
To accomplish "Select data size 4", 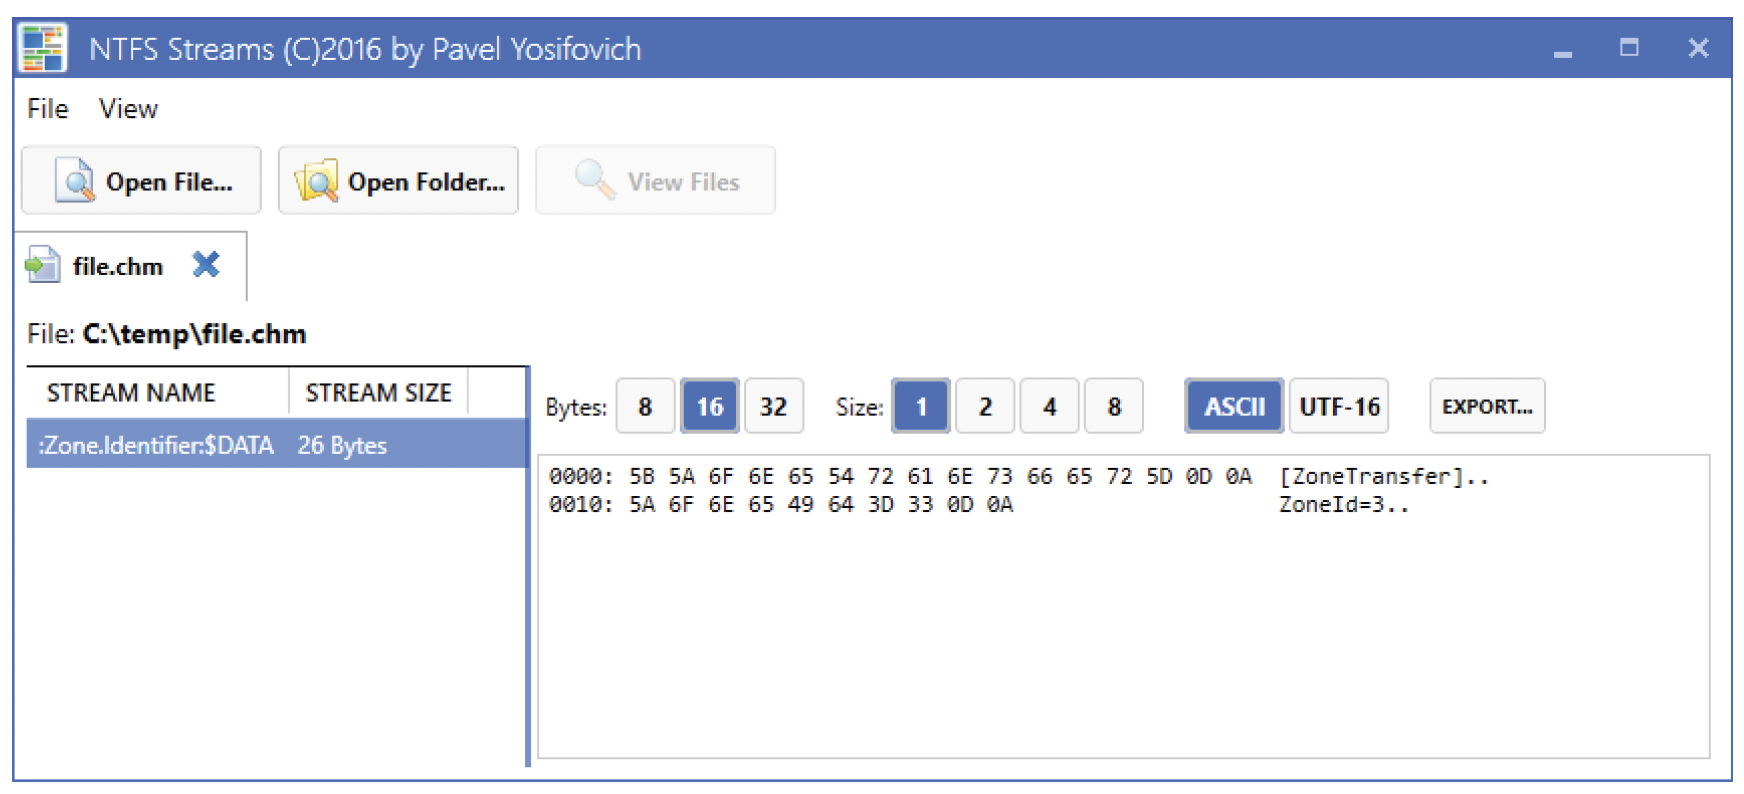I will pyautogui.click(x=1049, y=406).
